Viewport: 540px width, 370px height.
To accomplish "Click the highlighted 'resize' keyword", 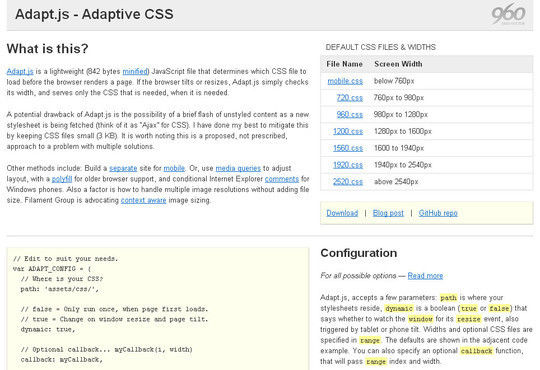I will click(x=468, y=319).
